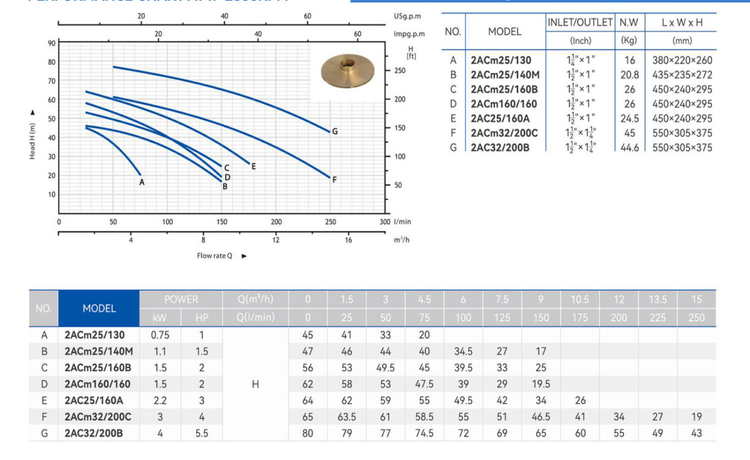750x460 pixels.
Task: Click the 300 tick on the l/min axis
Action: 385,222
